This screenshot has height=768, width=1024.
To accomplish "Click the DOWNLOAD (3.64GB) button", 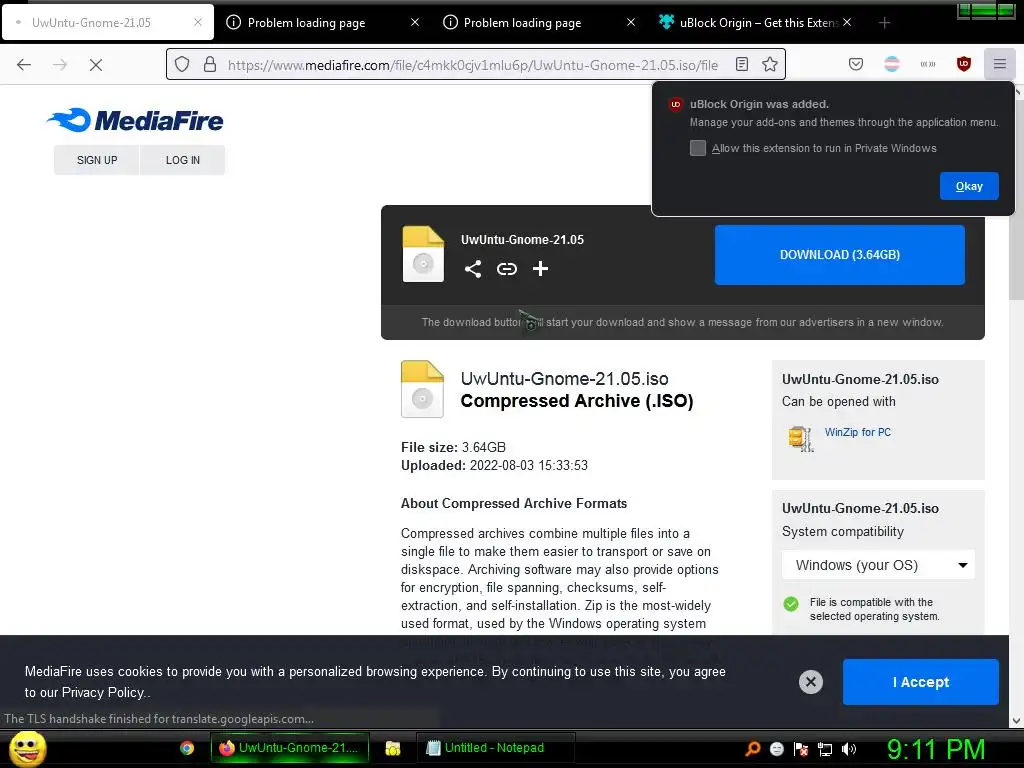I will [839, 255].
